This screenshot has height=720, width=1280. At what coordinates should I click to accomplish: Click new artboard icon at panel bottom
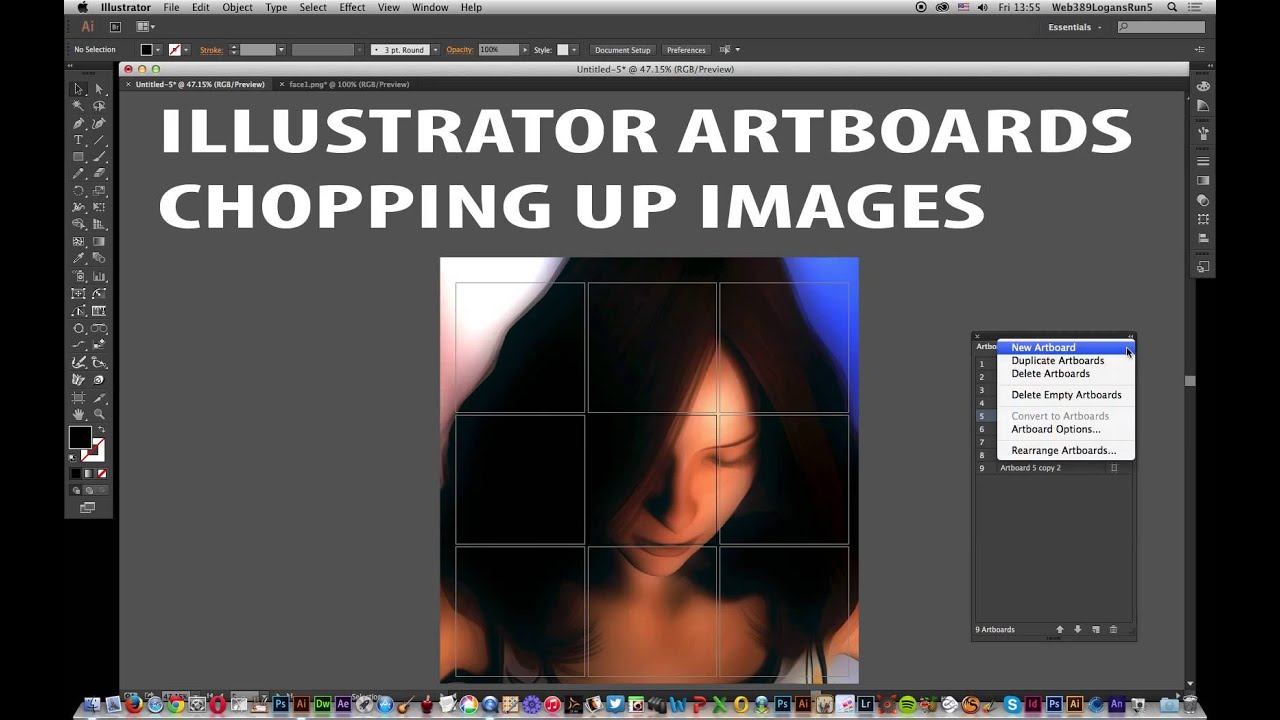click(1096, 630)
